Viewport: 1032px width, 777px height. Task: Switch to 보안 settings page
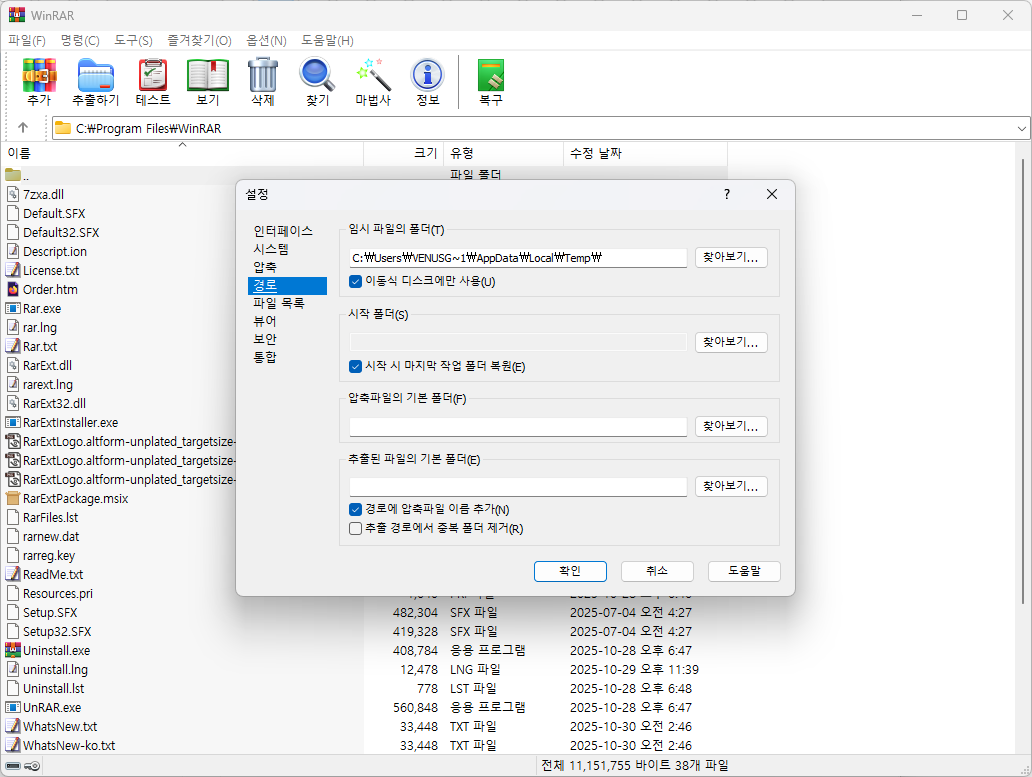265,339
